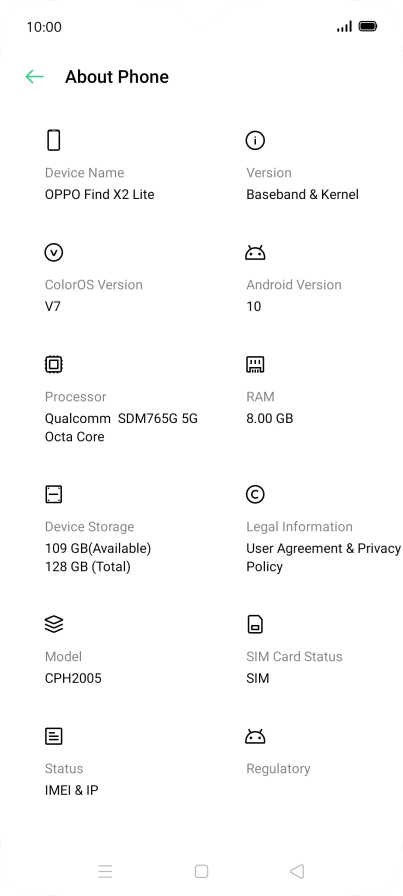Tap the RAM memory icon
The width and height of the screenshot is (403, 896).
tap(255, 364)
